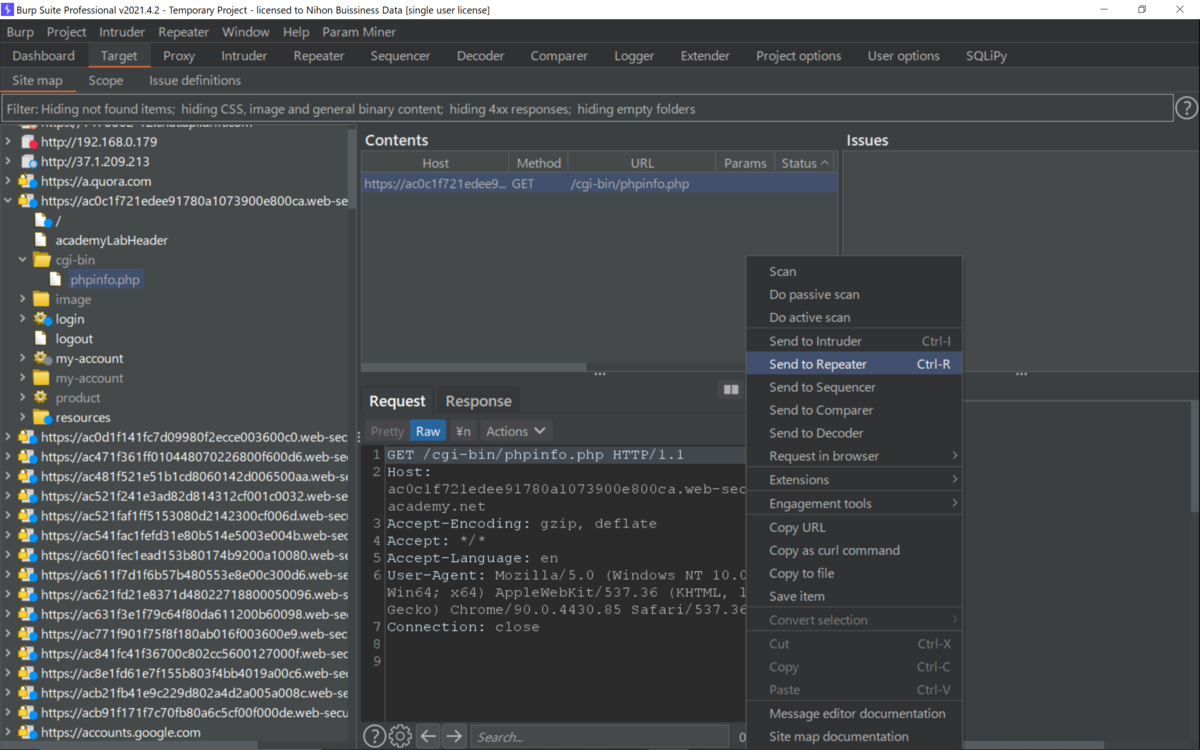This screenshot has height=750, width=1200.
Task: Select Send to Comparer entry
Action: [854, 410]
